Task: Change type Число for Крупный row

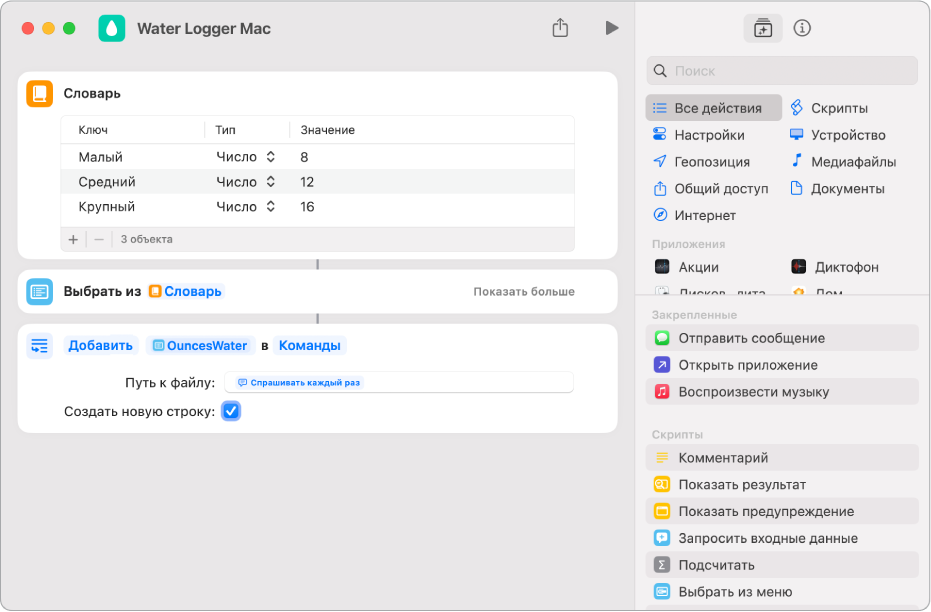Action: coord(246,207)
